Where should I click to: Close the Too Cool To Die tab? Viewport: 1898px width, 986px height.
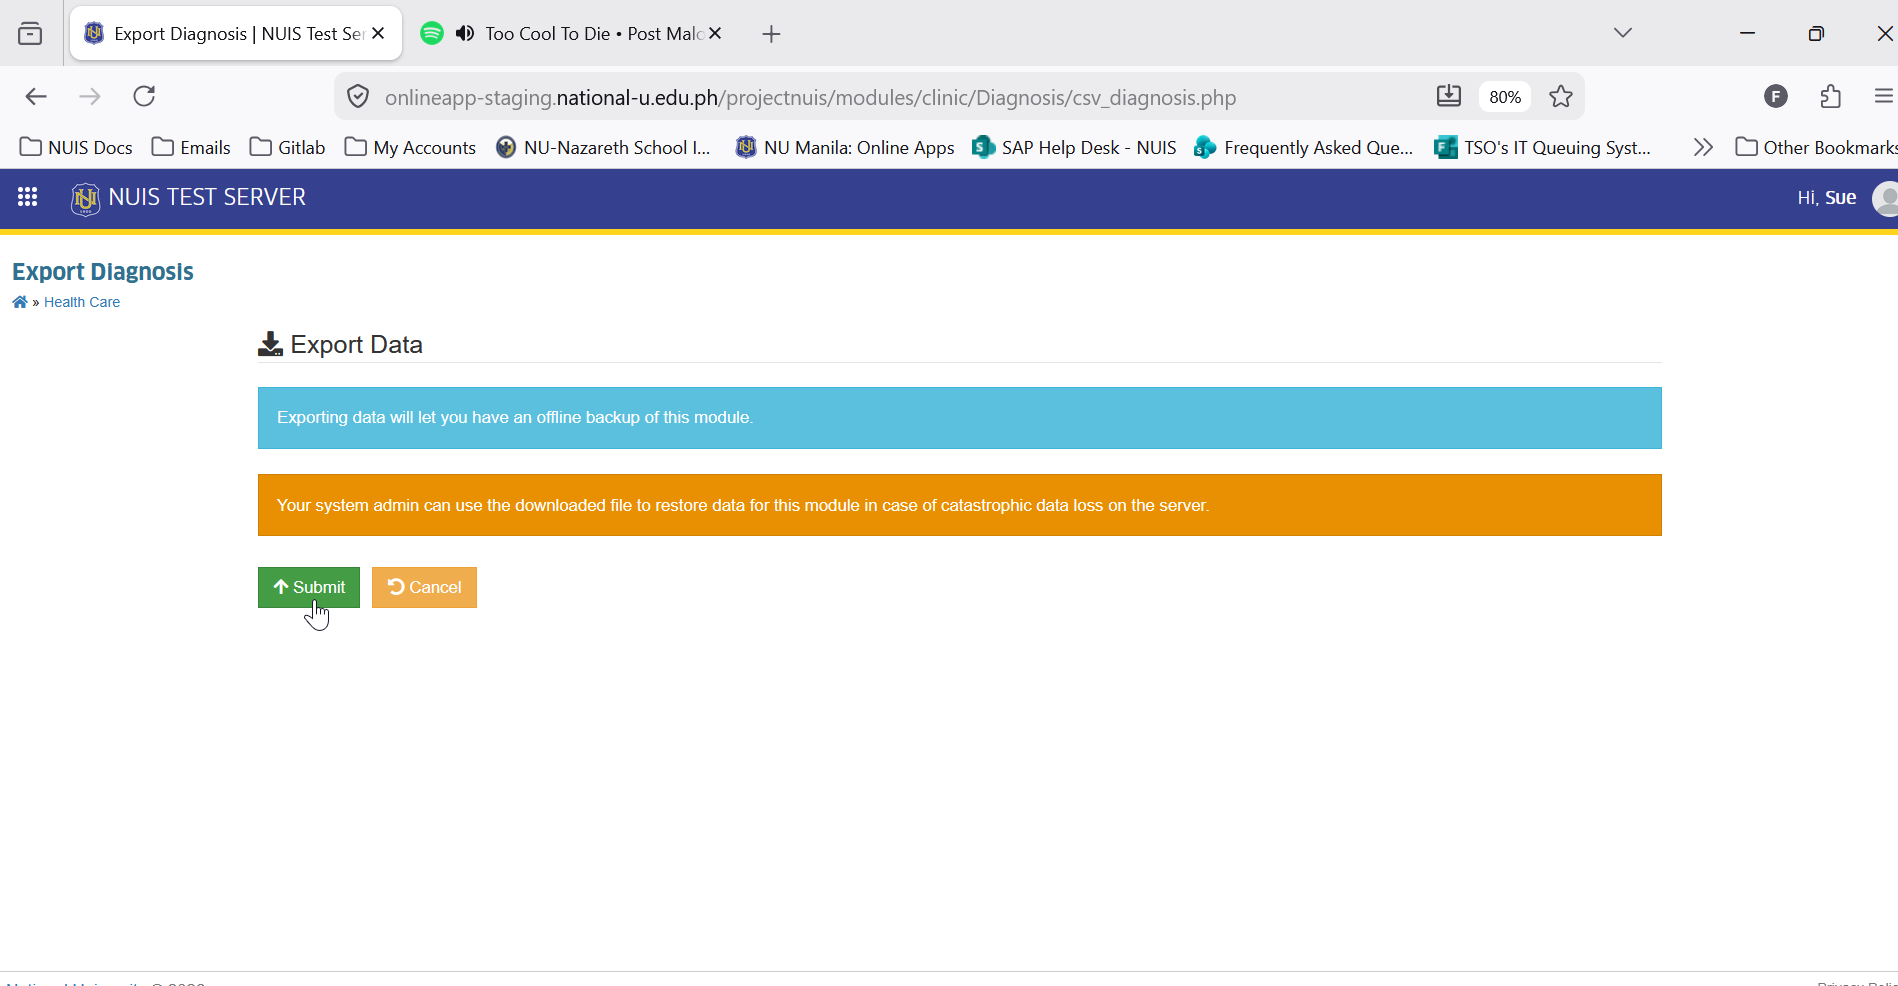[x=715, y=33]
